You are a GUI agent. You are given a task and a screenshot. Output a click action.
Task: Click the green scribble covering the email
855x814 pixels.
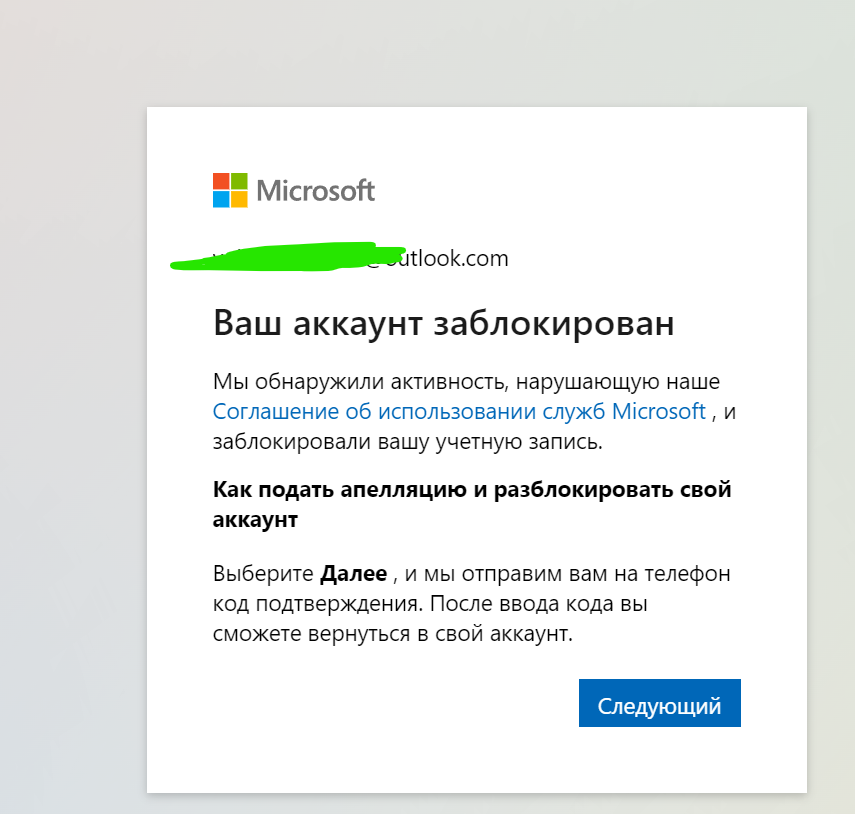click(287, 257)
